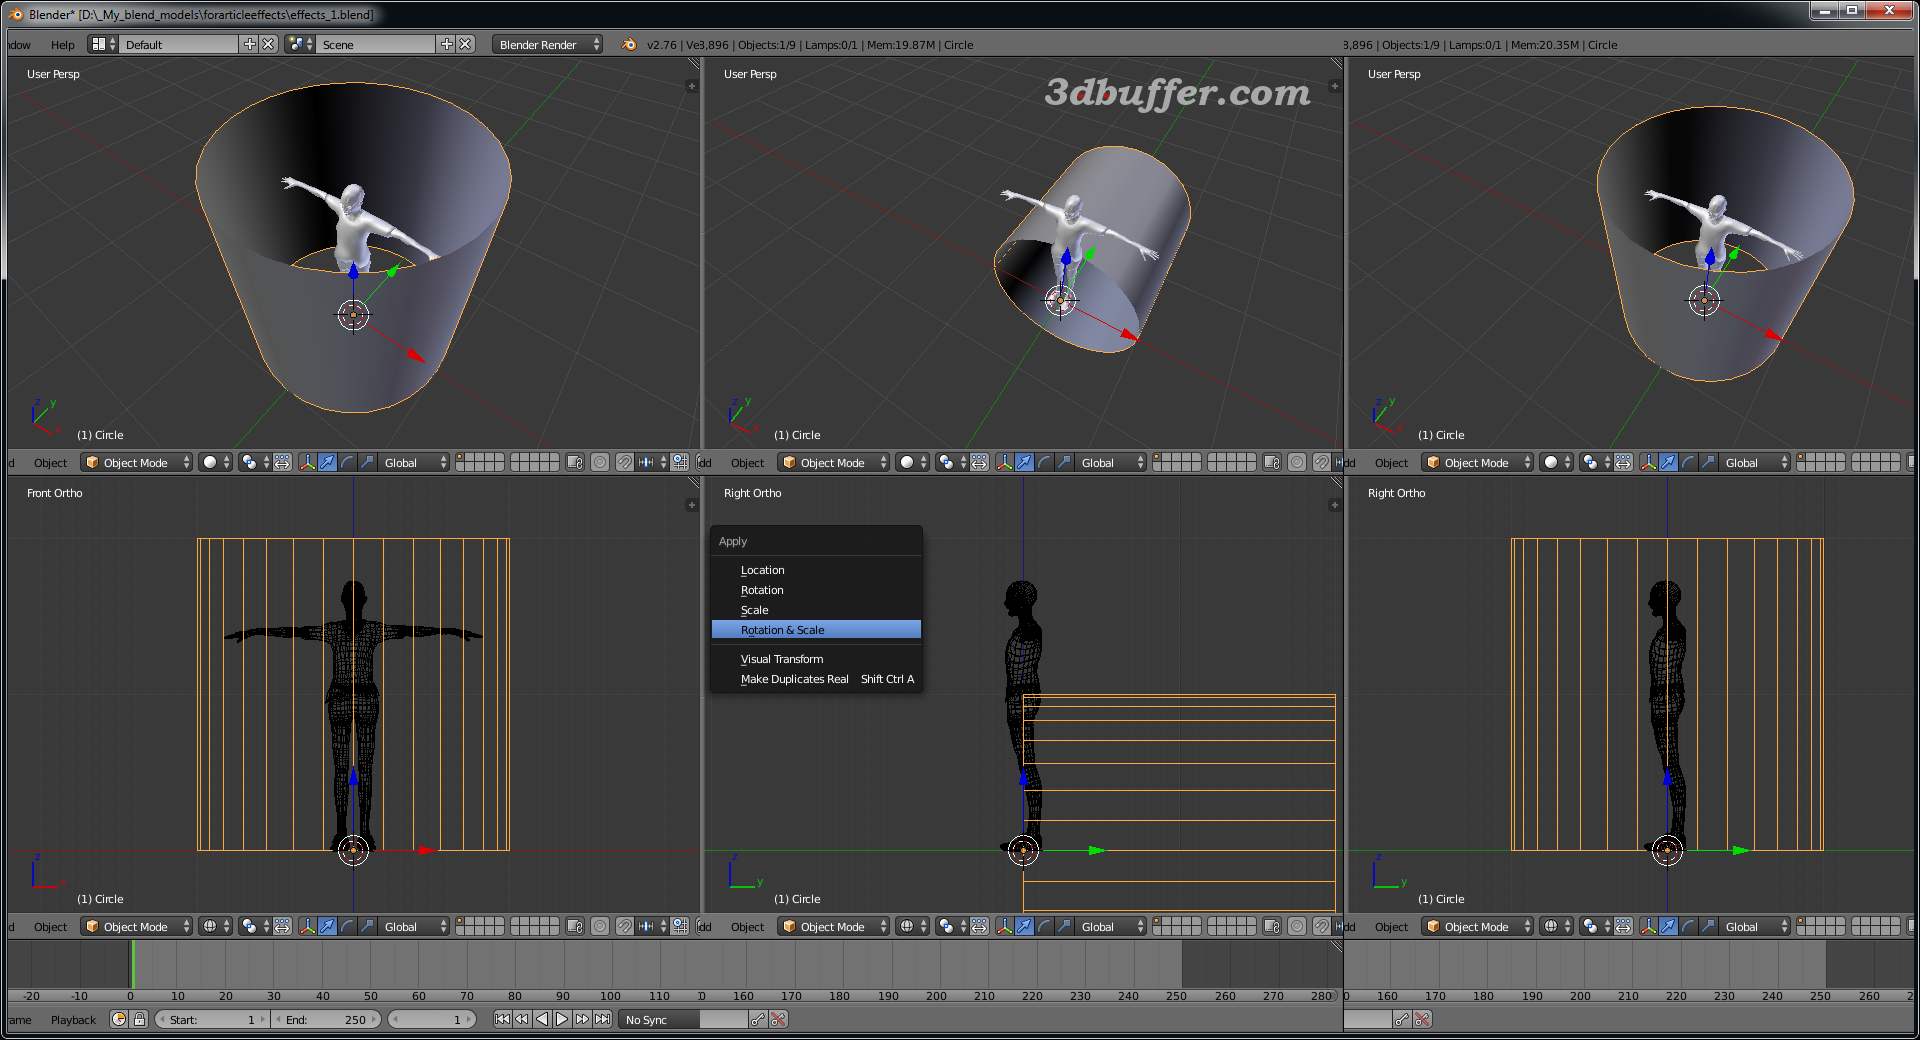Choose Rotation & Scale in Apply menu
Image resolution: width=1920 pixels, height=1040 pixels.
816,630
